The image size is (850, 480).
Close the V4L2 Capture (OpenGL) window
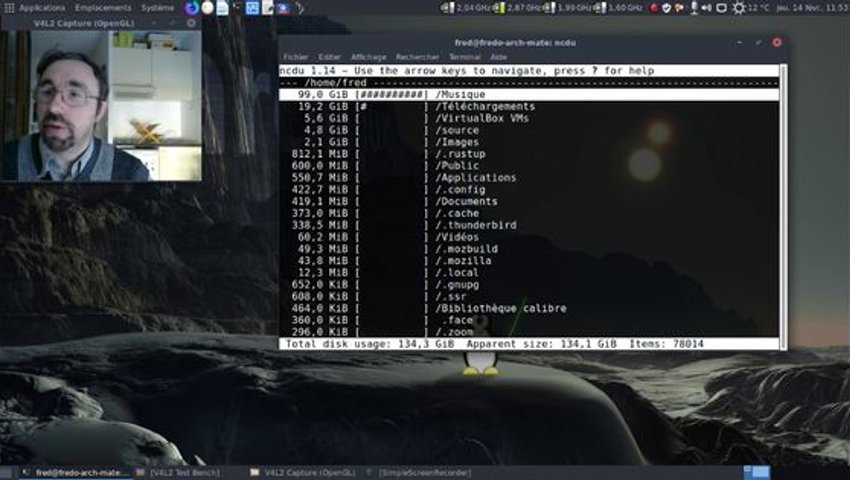coord(191,23)
